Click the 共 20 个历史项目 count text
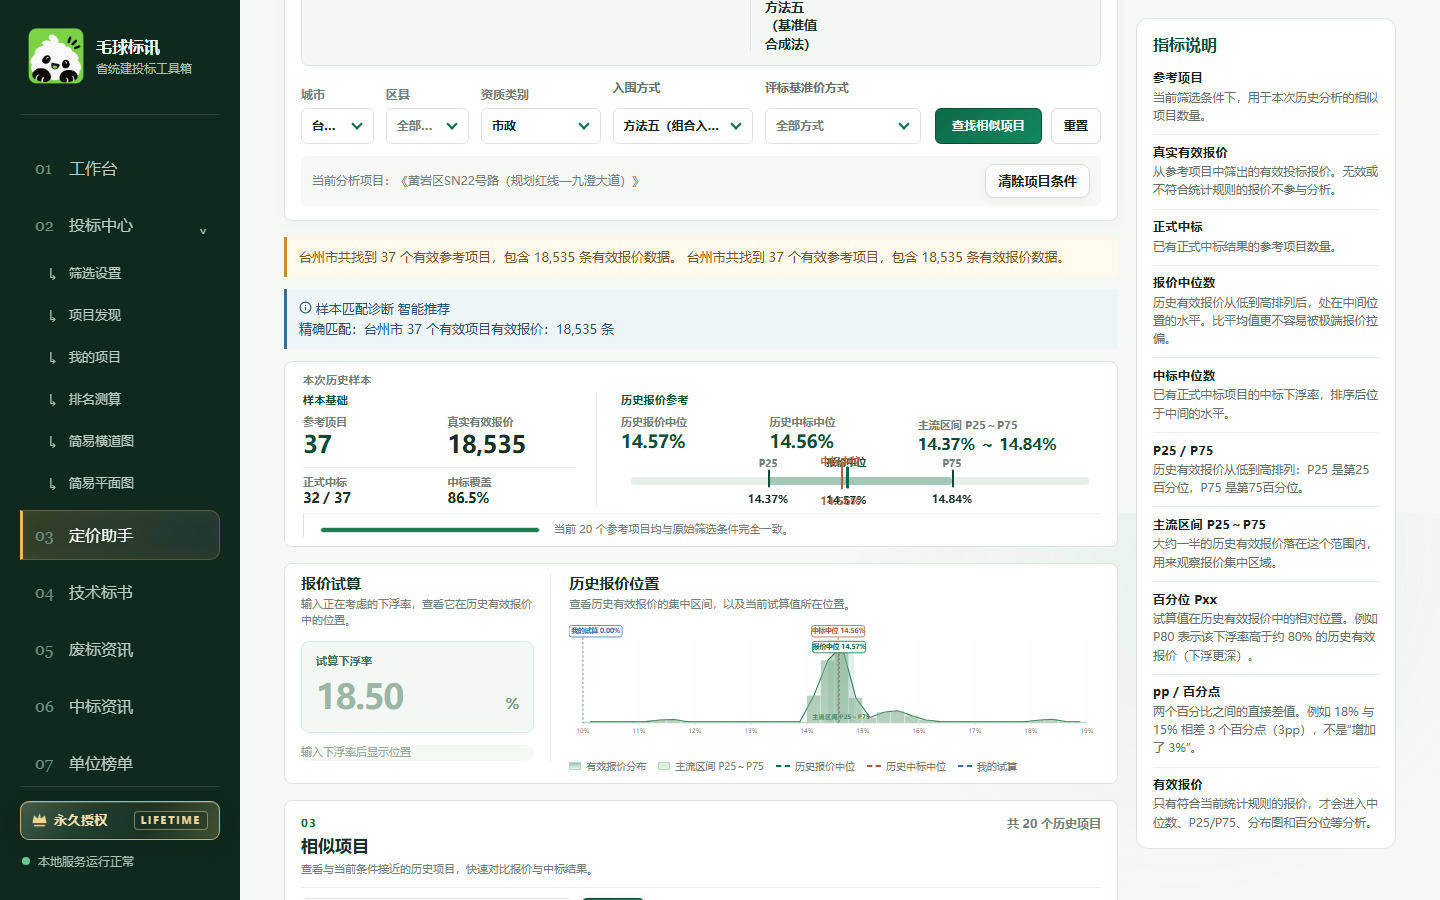This screenshot has height=900, width=1440. (x=1053, y=824)
